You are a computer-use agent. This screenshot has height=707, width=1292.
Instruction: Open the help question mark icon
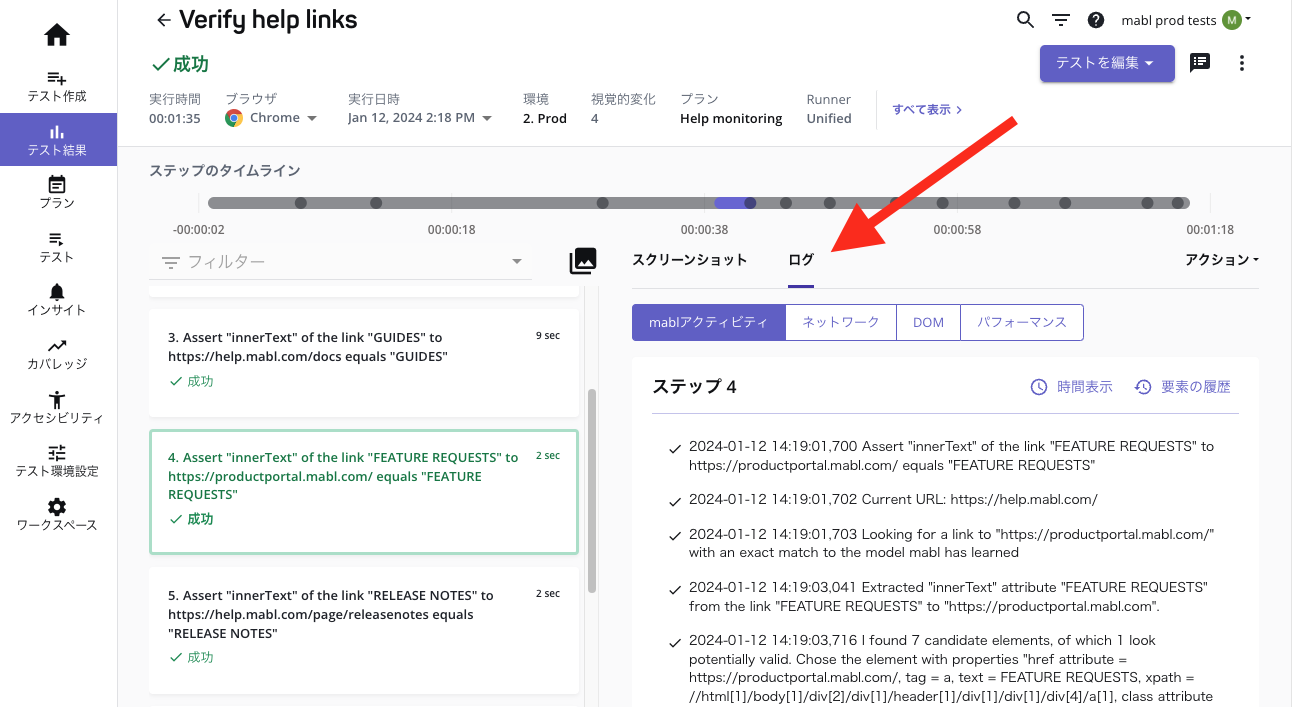(x=1096, y=20)
